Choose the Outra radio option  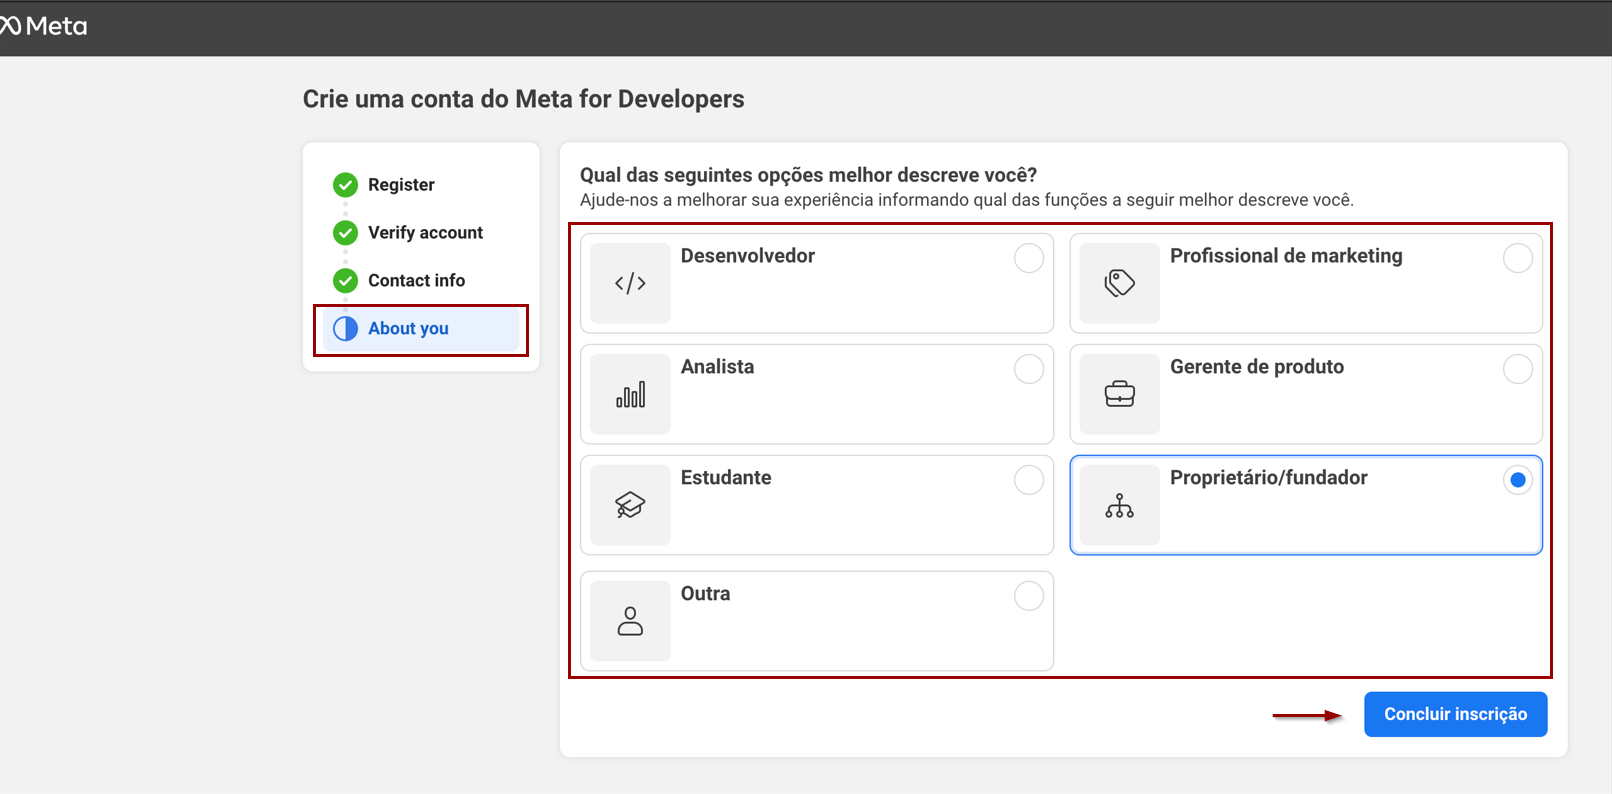1028,596
